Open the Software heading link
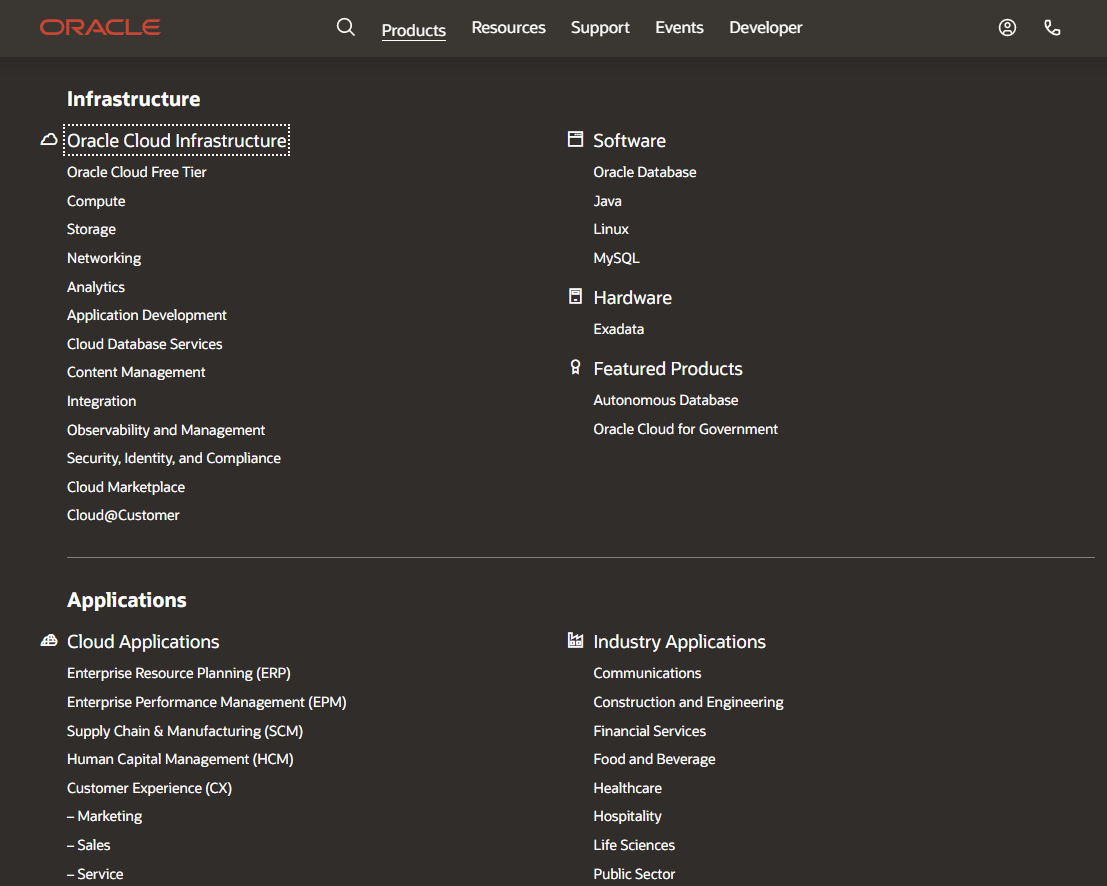This screenshot has height=886, width=1107. tap(630, 140)
